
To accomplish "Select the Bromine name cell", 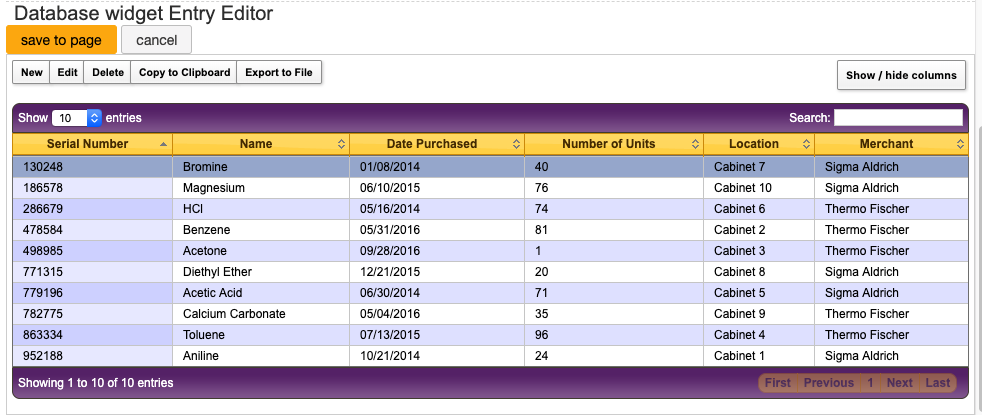I will click(261, 167).
